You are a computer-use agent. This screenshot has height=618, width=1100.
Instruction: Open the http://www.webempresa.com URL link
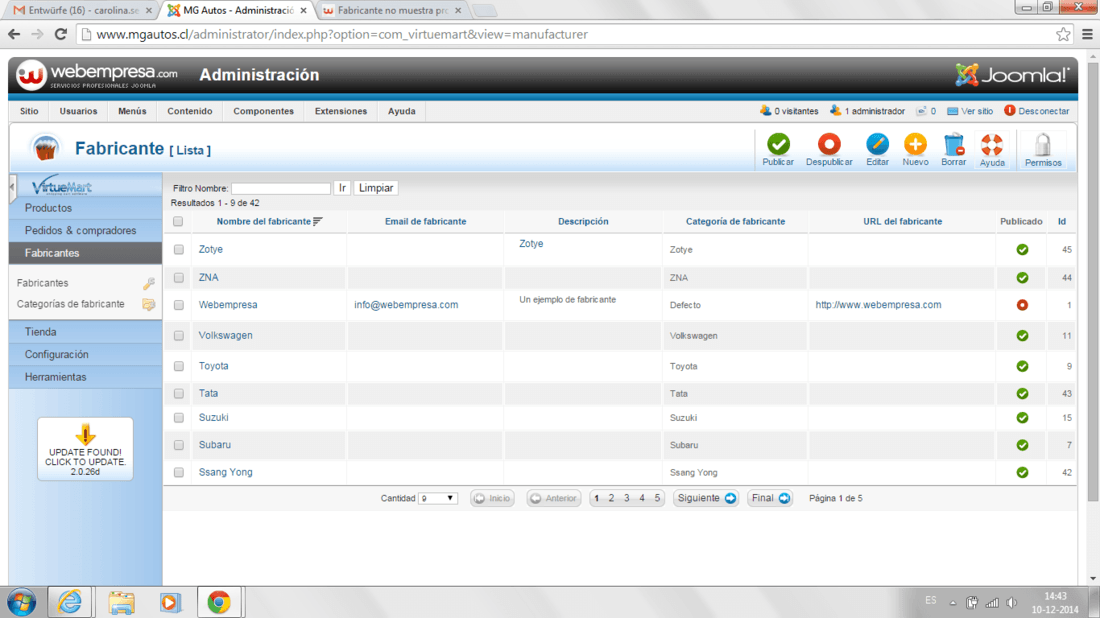click(878, 305)
